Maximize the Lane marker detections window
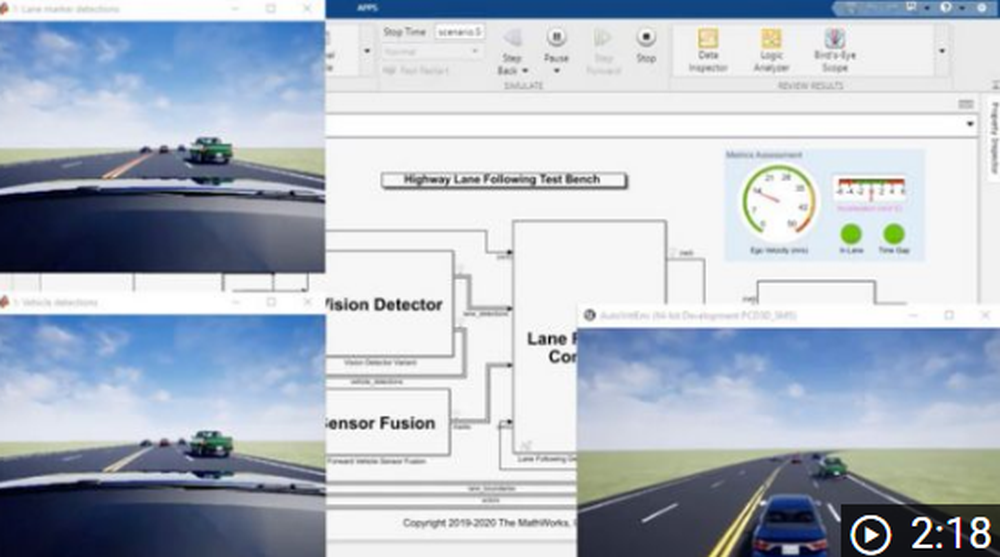1000x557 pixels. (271, 9)
